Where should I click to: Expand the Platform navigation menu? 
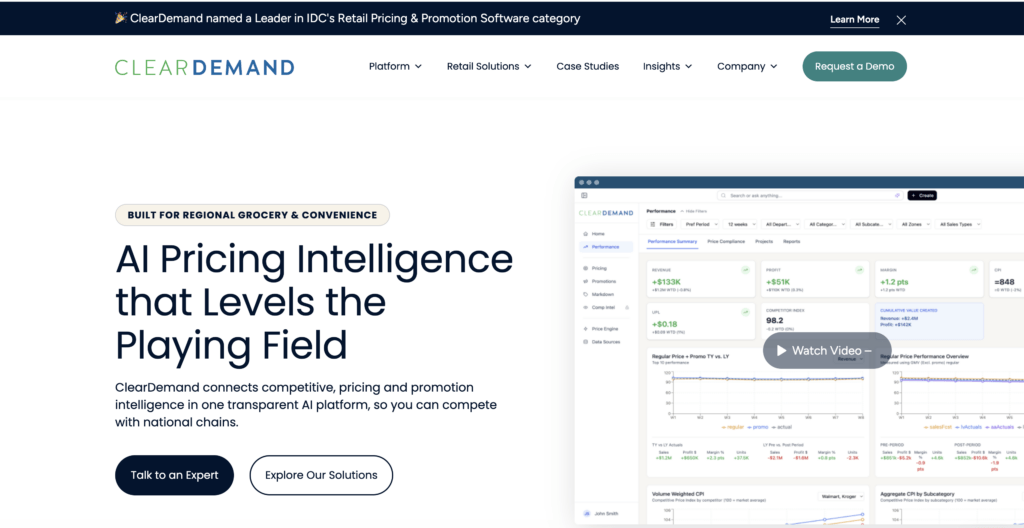[395, 66]
